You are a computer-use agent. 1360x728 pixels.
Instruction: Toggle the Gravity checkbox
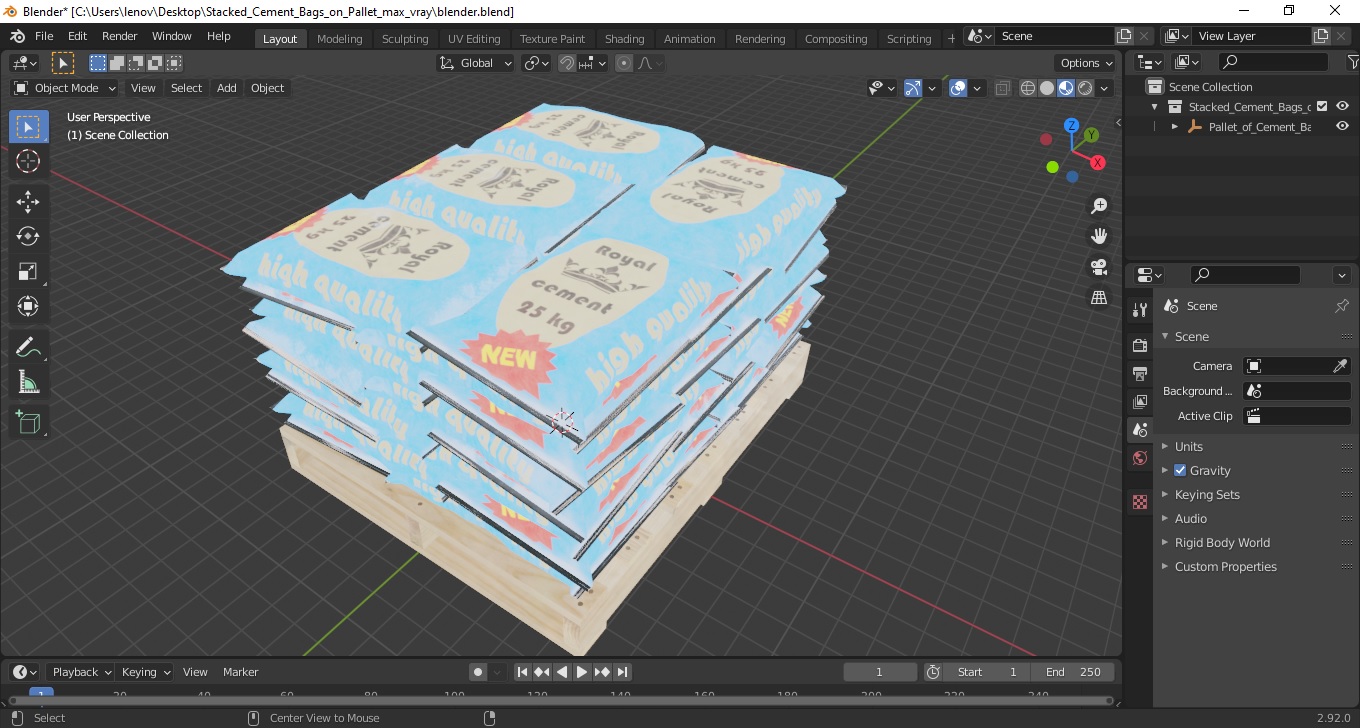1180,470
